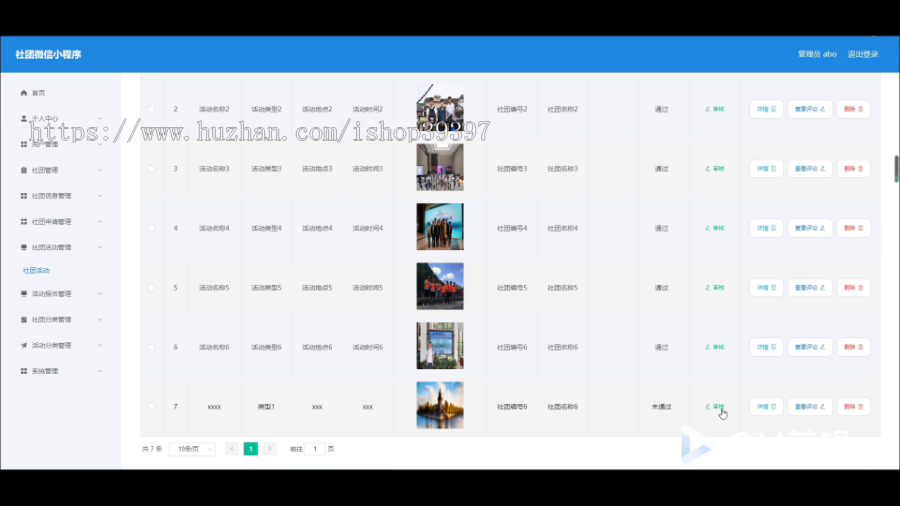Click 审核 for the 未通过 row 7

(715, 407)
